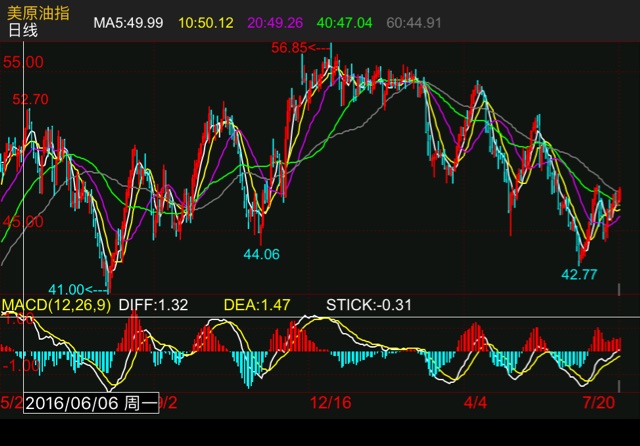This screenshot has width=640, height=446.
Task: Click the gray 60-day MA value 44.91
Action: (414, 22)
